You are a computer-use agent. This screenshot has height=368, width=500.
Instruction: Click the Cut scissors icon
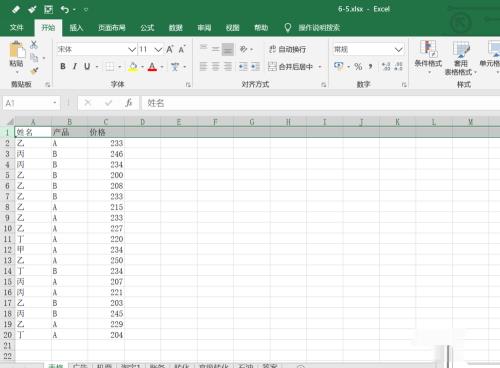(x=34, y=45)
